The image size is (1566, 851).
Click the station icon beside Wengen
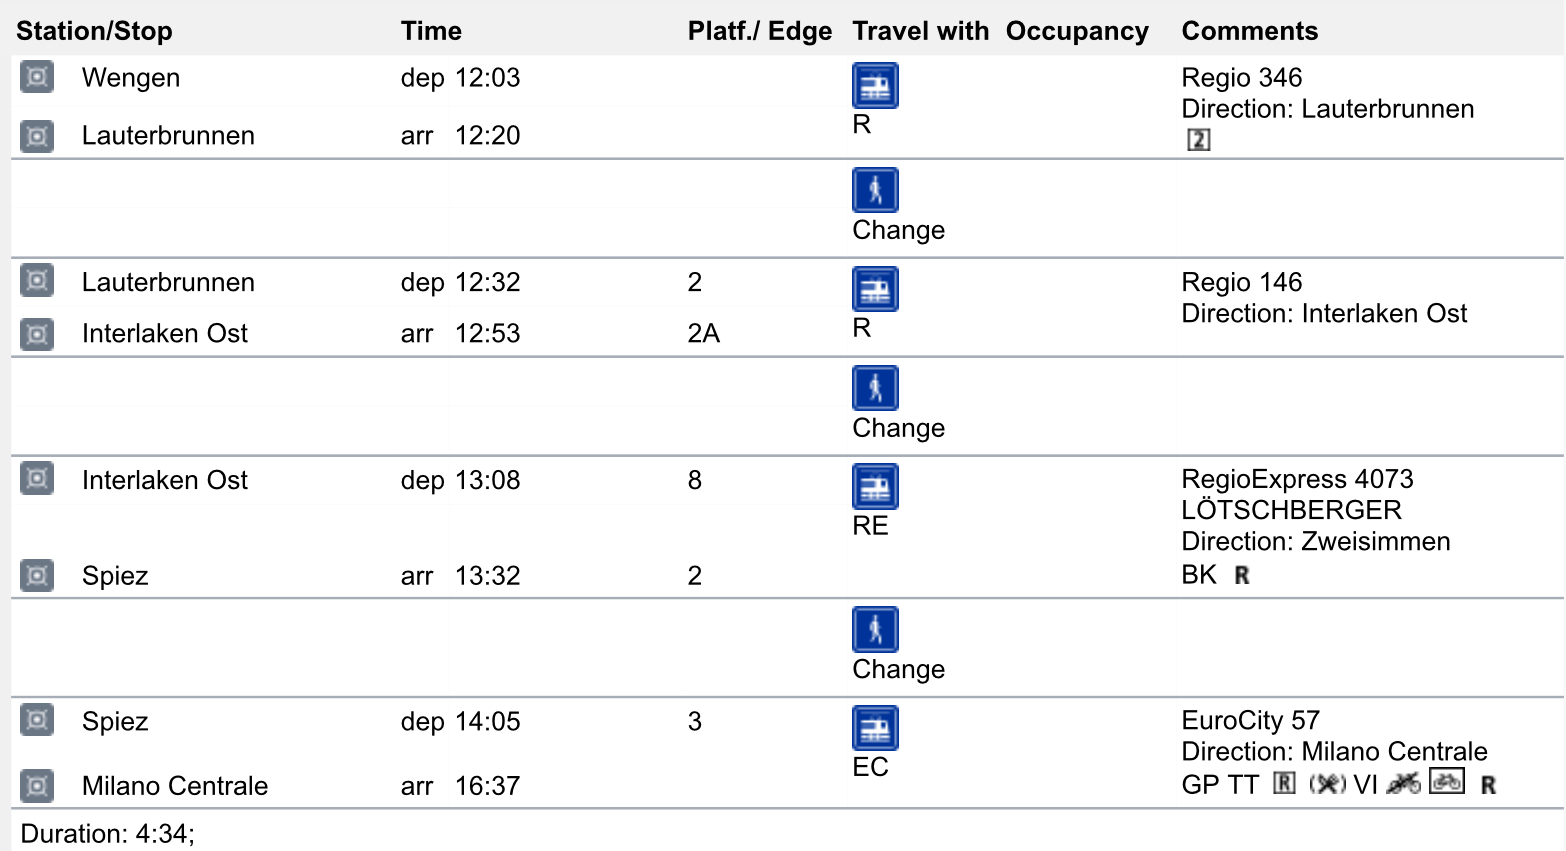[x=37, y=77]
